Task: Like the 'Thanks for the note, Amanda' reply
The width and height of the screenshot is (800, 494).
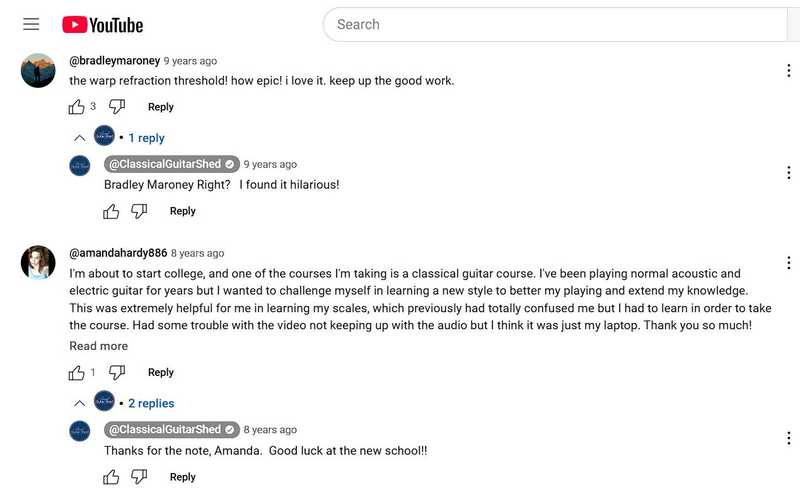Action: [111, 477]
